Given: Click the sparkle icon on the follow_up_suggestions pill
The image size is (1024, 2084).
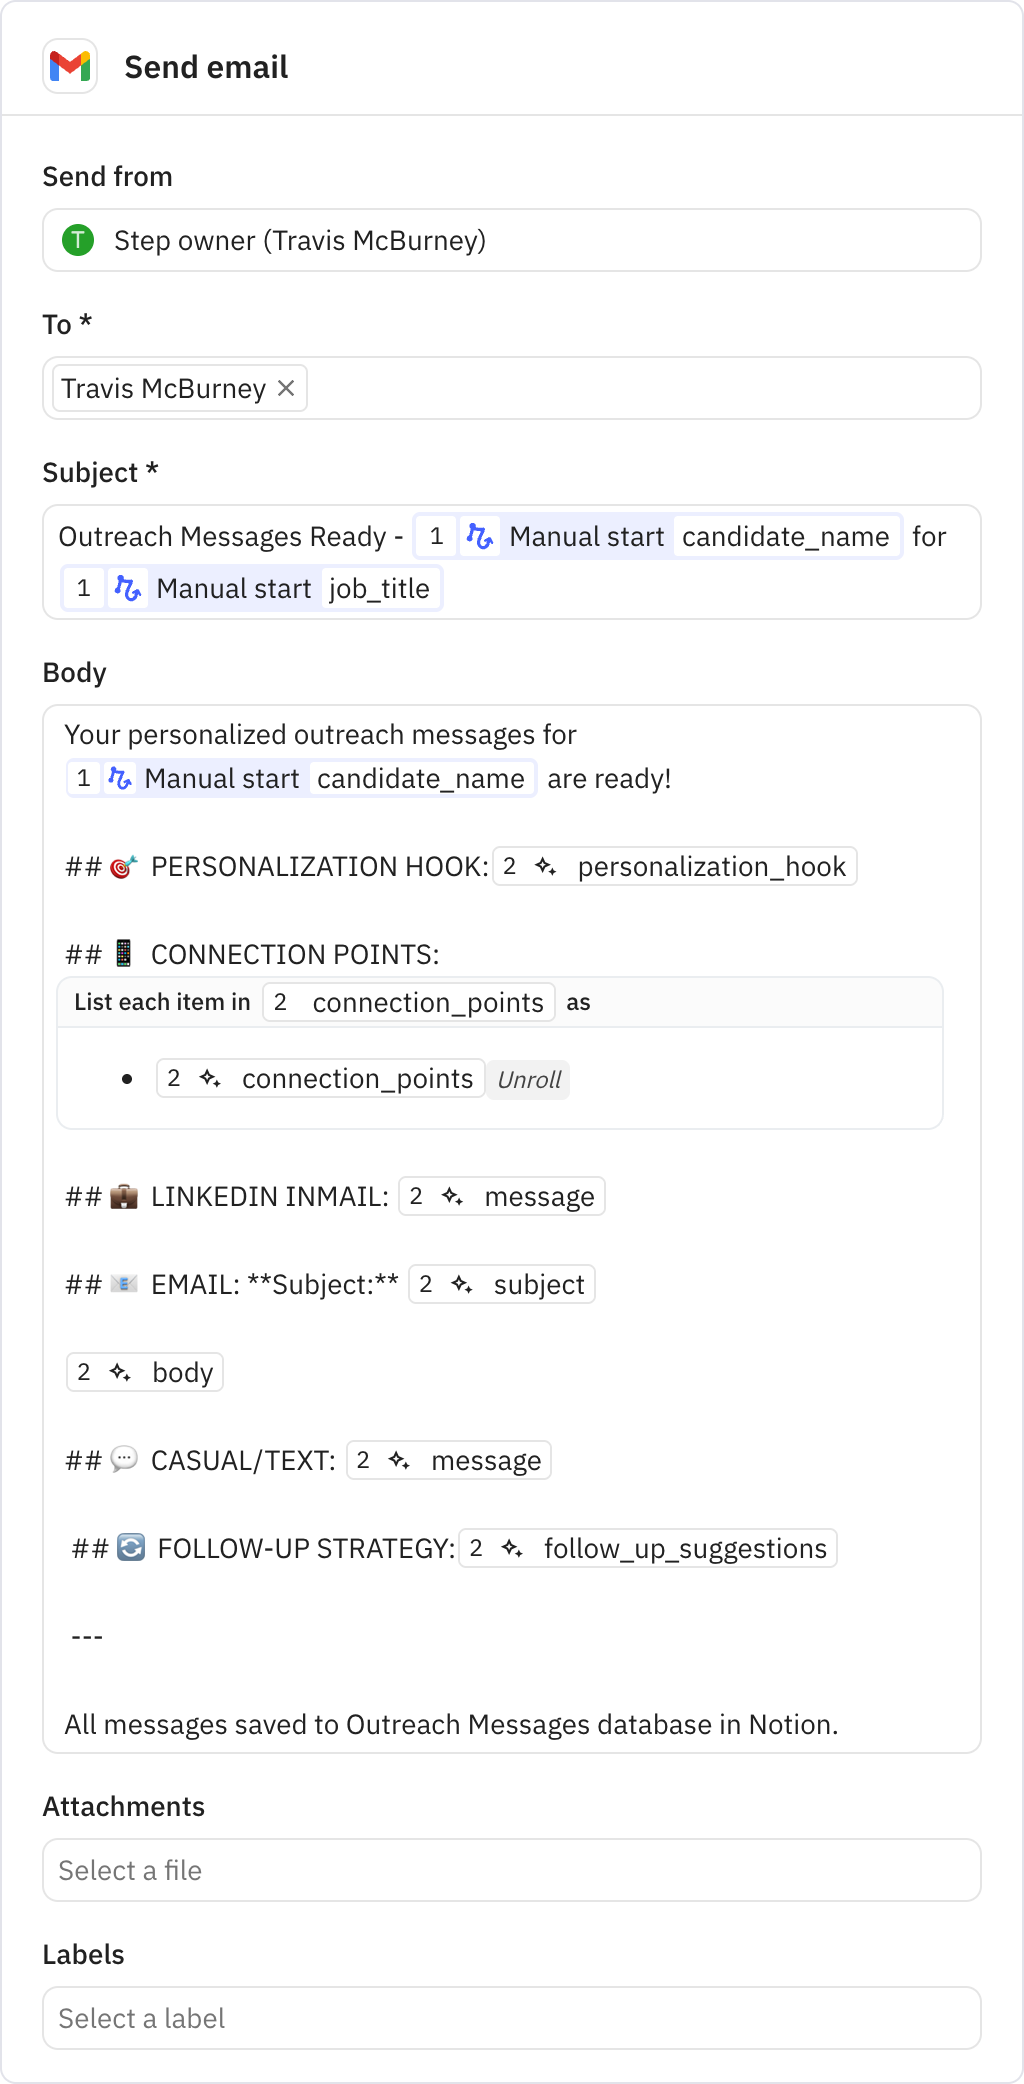Looking at the screenshot, I should [x=514, y=1548].
